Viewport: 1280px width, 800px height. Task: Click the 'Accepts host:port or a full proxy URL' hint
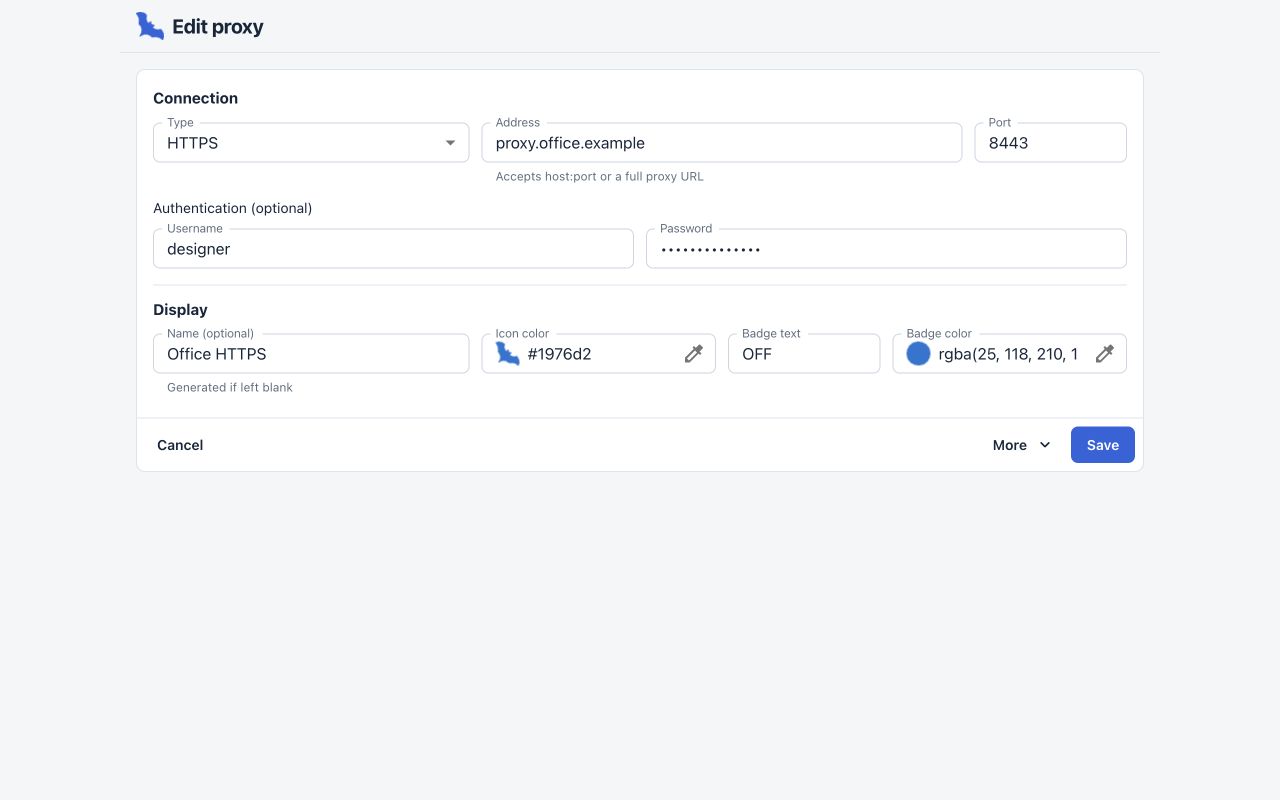click(600, 176)
